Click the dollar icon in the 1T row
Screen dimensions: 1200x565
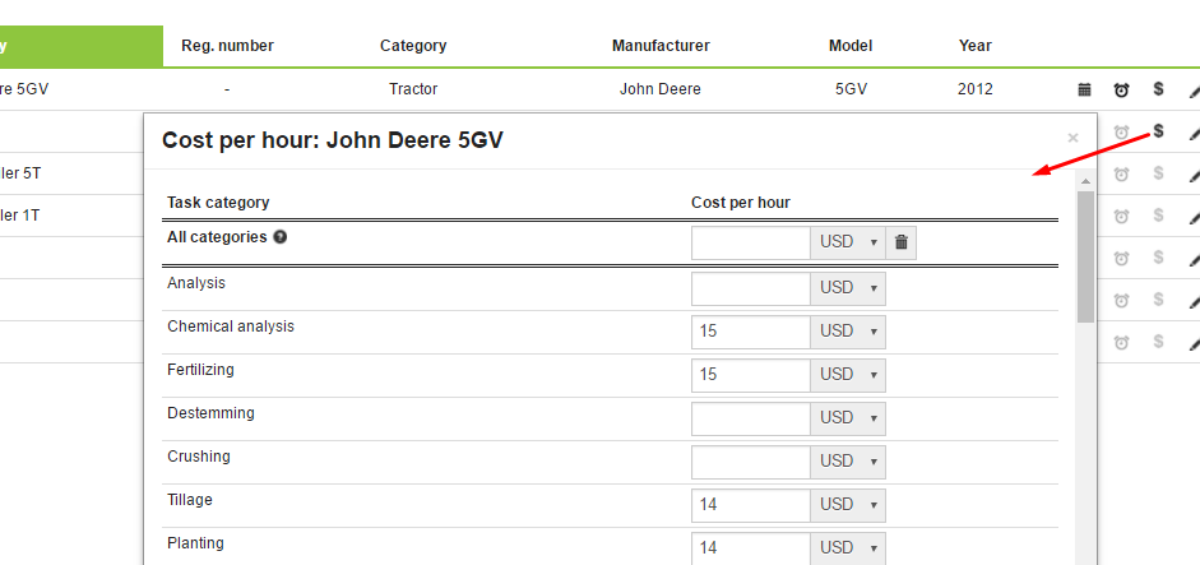pyautogui.click(x=1158, y=215)
